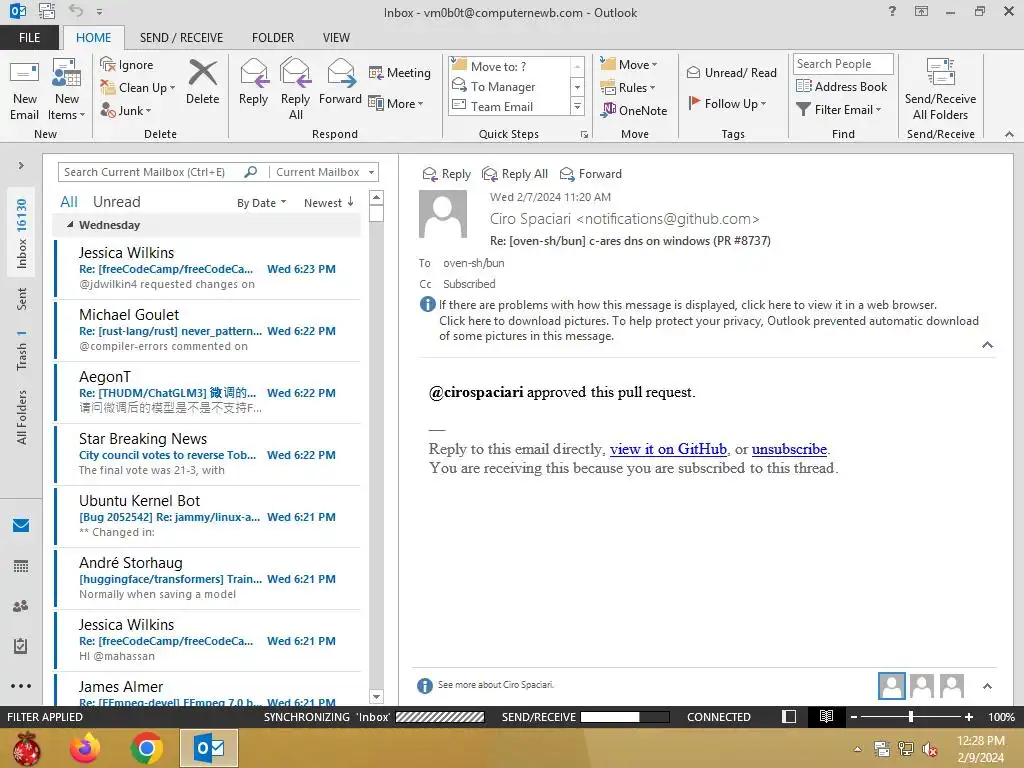Screen dimensions: 1024x768
Task: Open Star Breaking News email
Action: [x=208, y=455]
